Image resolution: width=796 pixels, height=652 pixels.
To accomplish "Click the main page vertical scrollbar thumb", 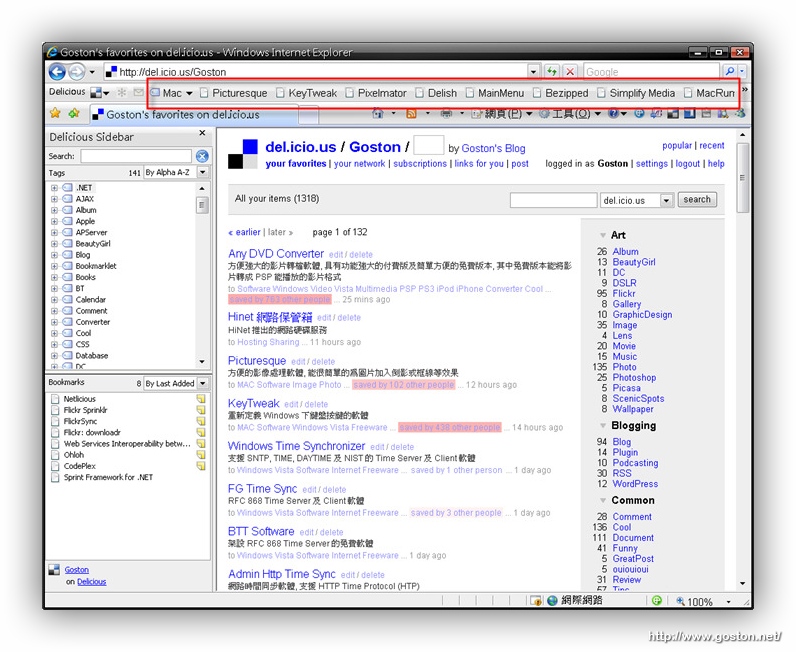I will click(x=742, y=178).
